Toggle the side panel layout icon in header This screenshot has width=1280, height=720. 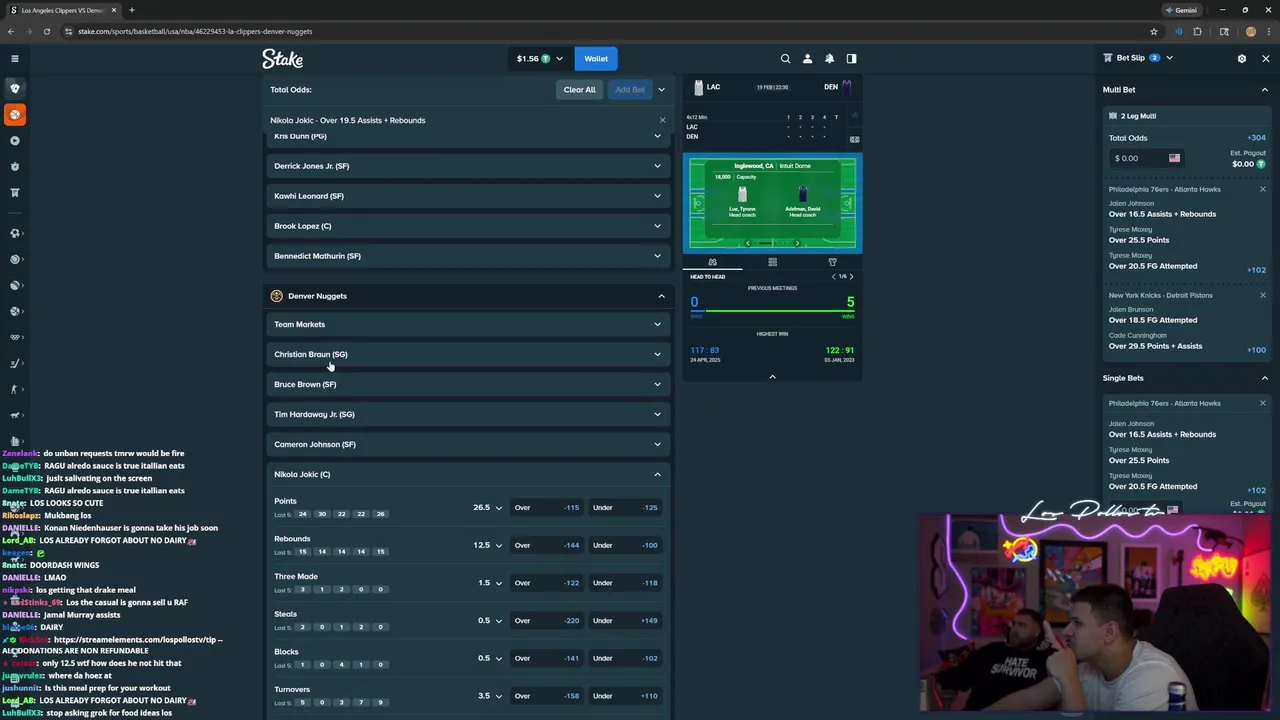click(851, 59)
